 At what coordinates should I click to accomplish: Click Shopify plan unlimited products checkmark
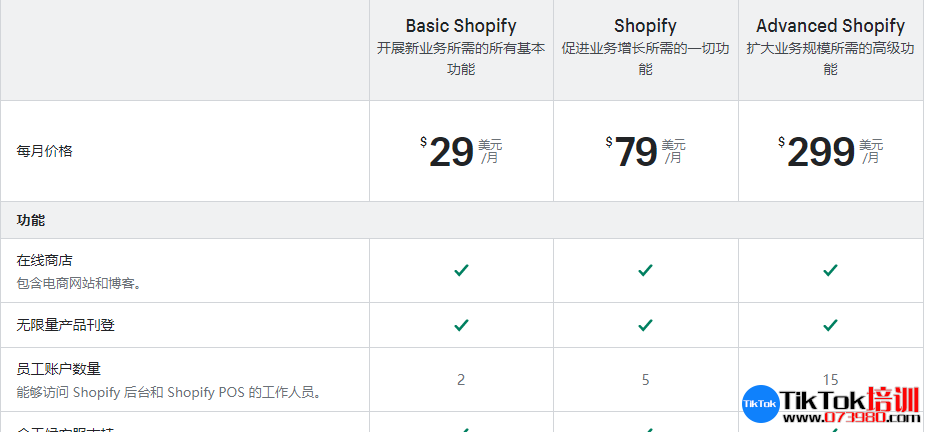pos(645,325)
